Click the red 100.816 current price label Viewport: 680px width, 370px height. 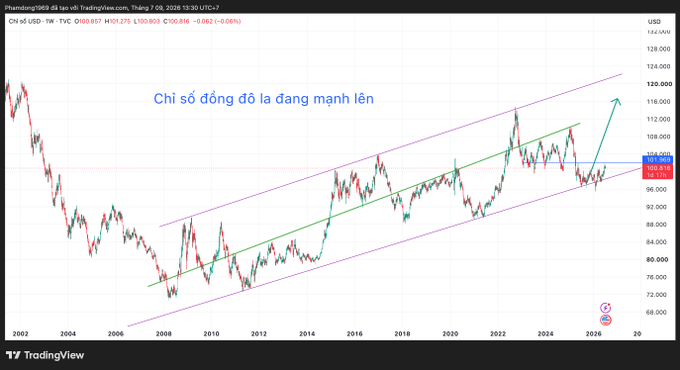click(657, 168)
